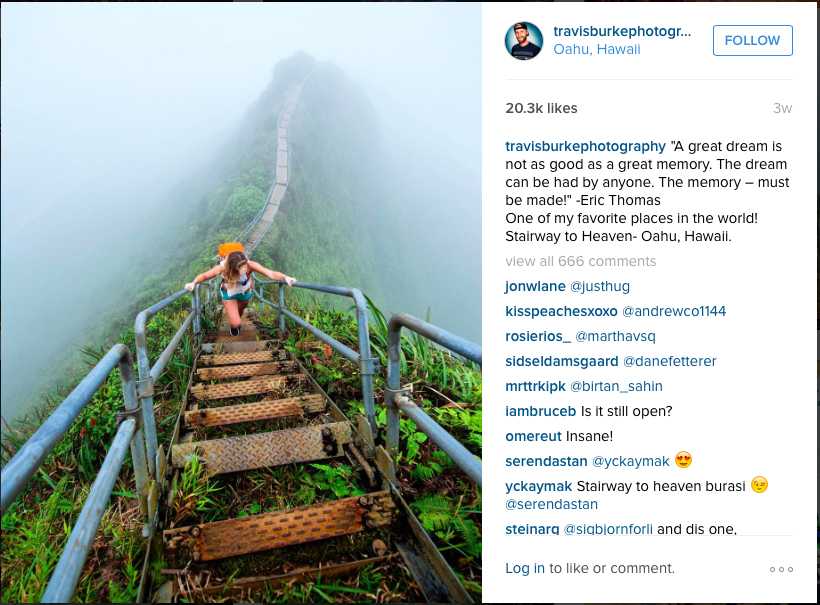
Task: Click the FOLLOW button
Action: pyautogui.click(x=752, y=40)
